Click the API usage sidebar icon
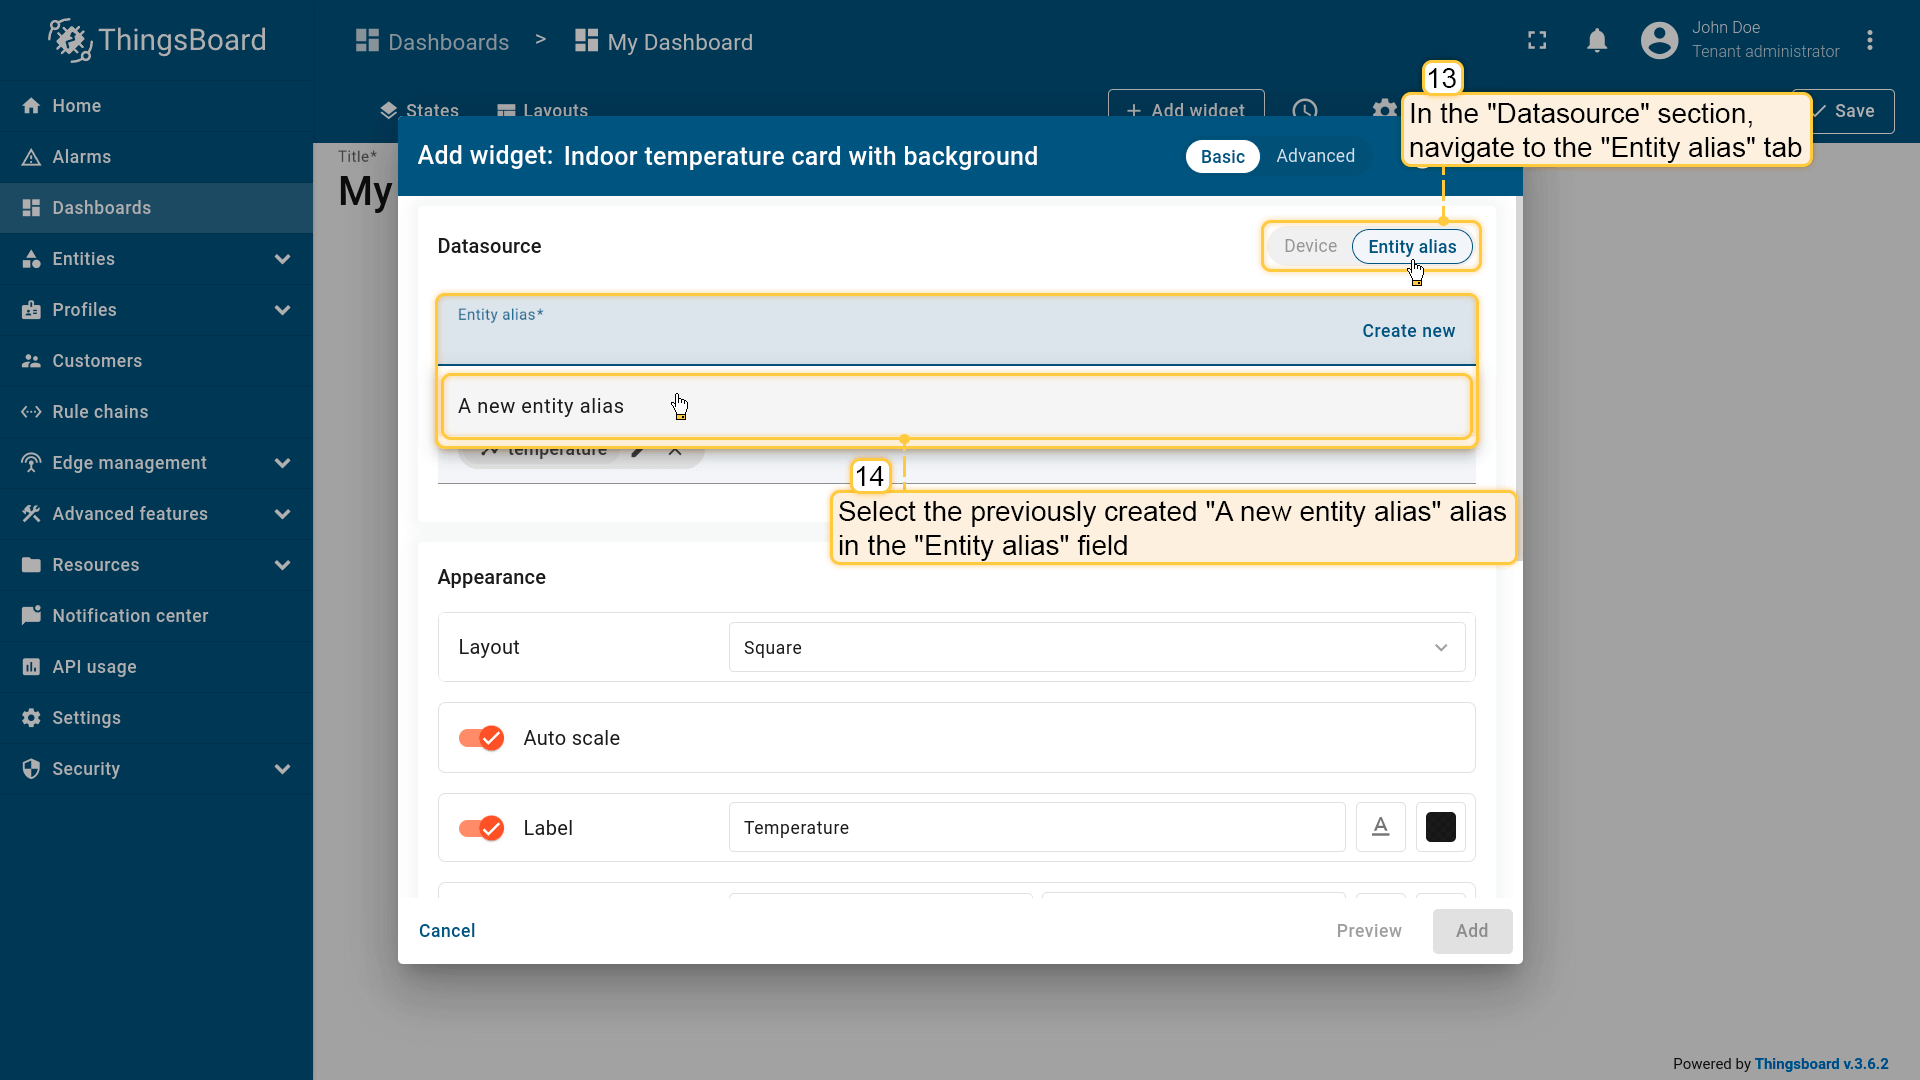The height and width of the screenshot is (1080, 1920). [x=31, y=667]
